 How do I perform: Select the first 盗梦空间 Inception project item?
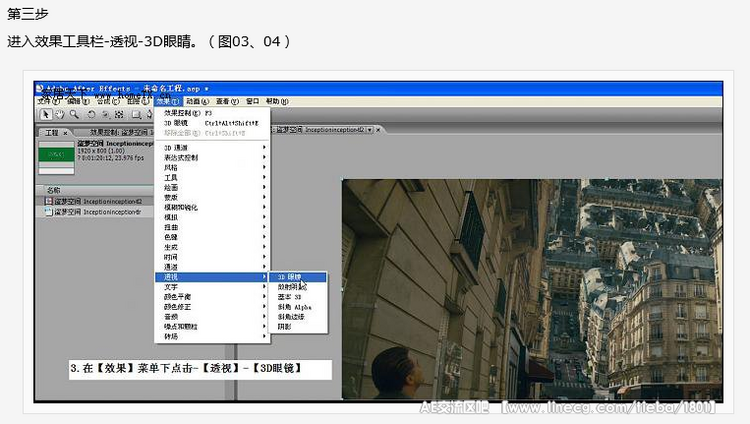tap(96, 201)
